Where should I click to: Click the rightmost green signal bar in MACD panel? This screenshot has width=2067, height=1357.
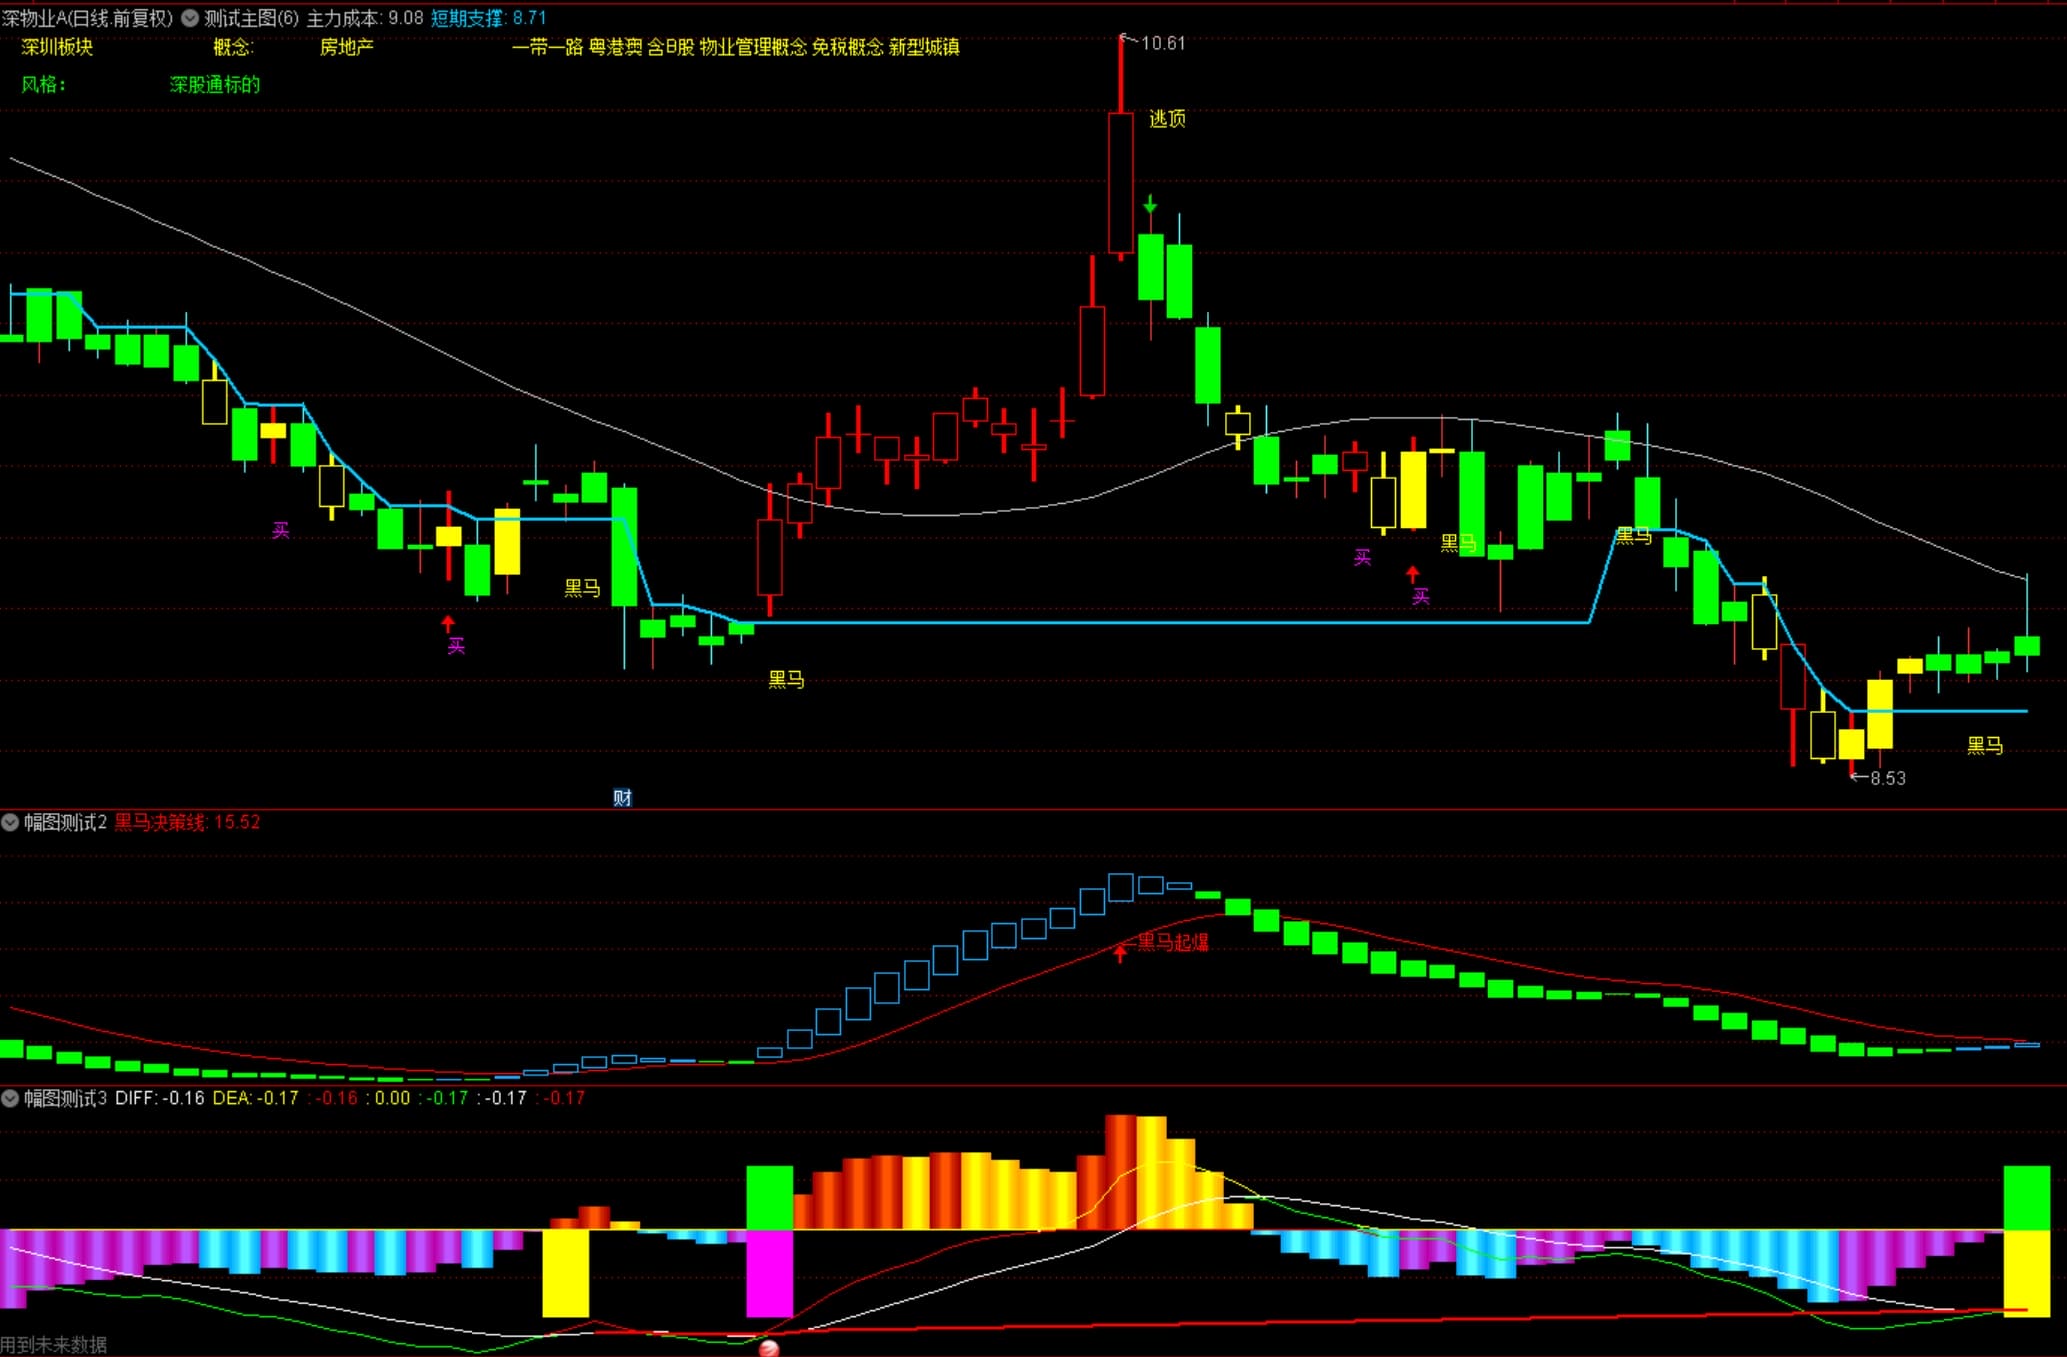point(2027,1197)
